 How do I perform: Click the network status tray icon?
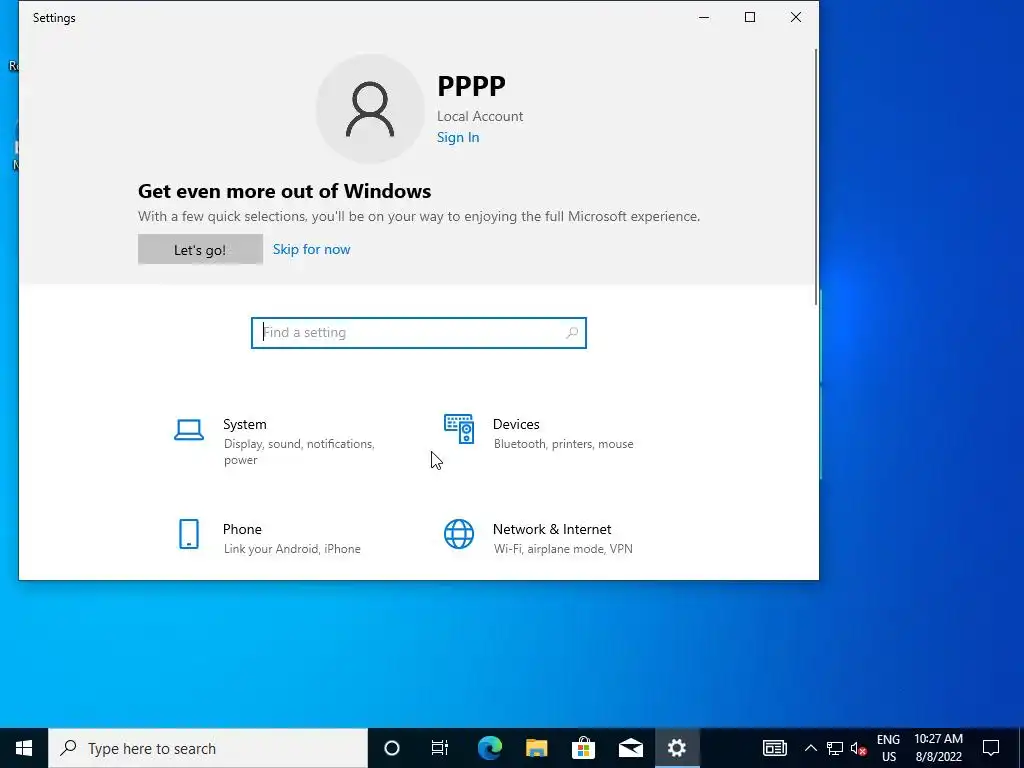(x=835, y=748)
